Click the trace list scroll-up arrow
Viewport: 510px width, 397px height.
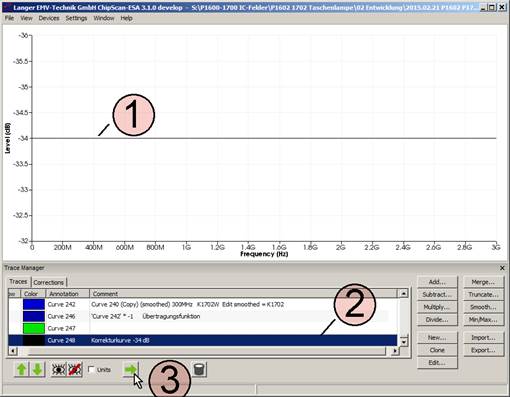[404, 294]
